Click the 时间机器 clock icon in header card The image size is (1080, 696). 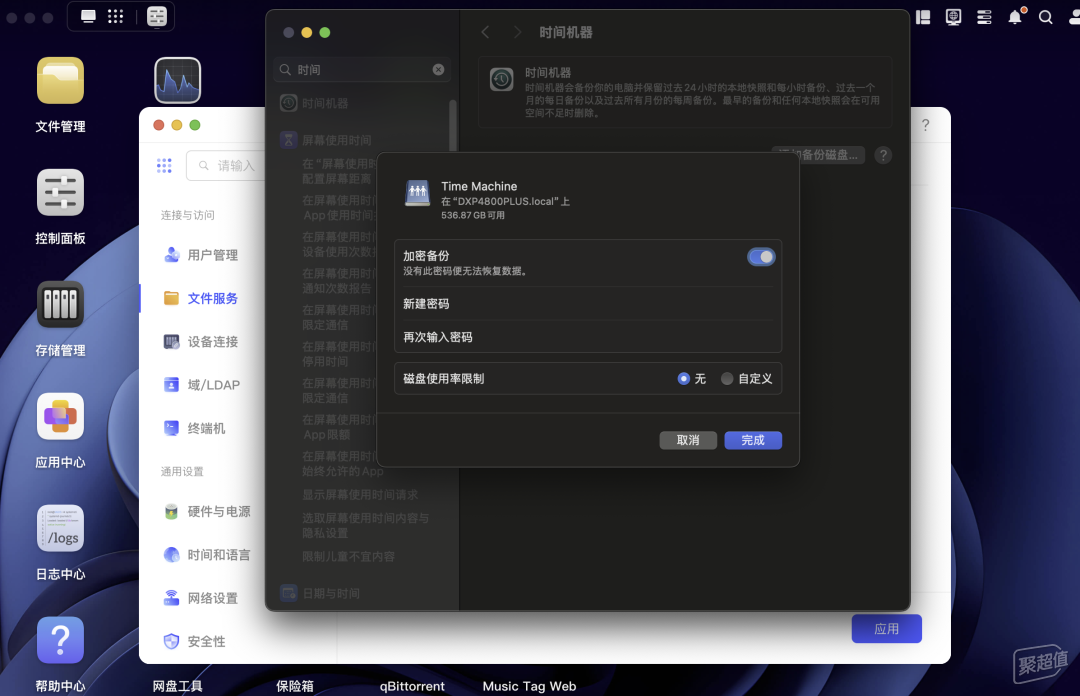[x=501, y=80]
